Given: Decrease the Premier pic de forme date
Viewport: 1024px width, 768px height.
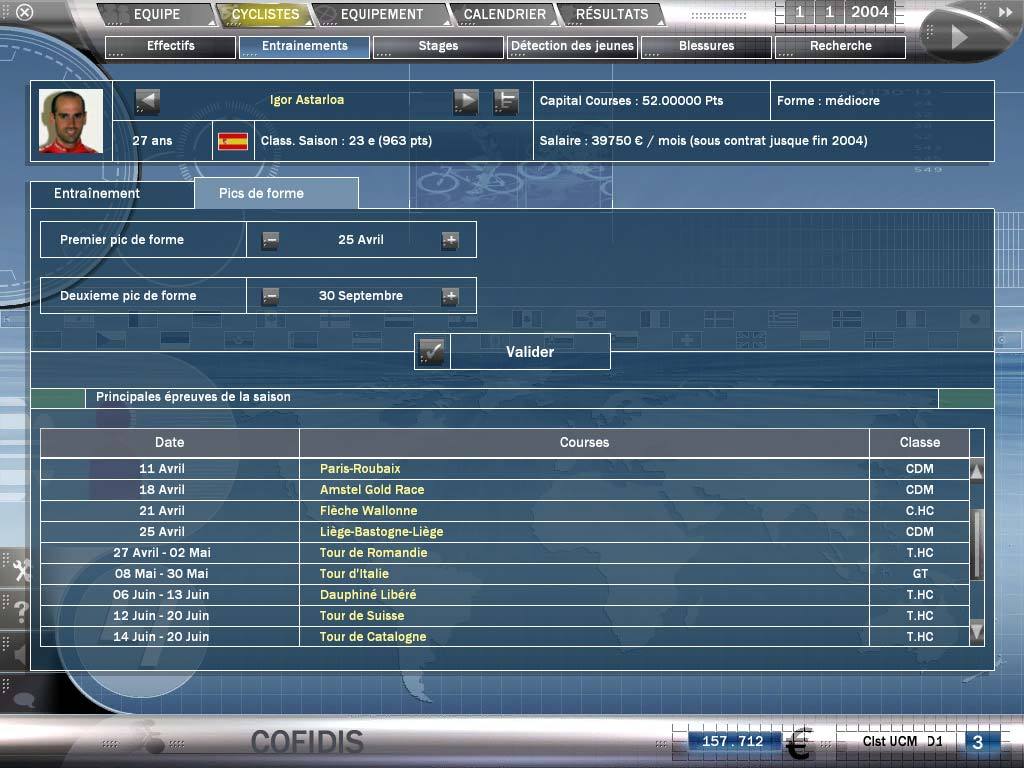Looking at the screenshot, I should (270, 240).
